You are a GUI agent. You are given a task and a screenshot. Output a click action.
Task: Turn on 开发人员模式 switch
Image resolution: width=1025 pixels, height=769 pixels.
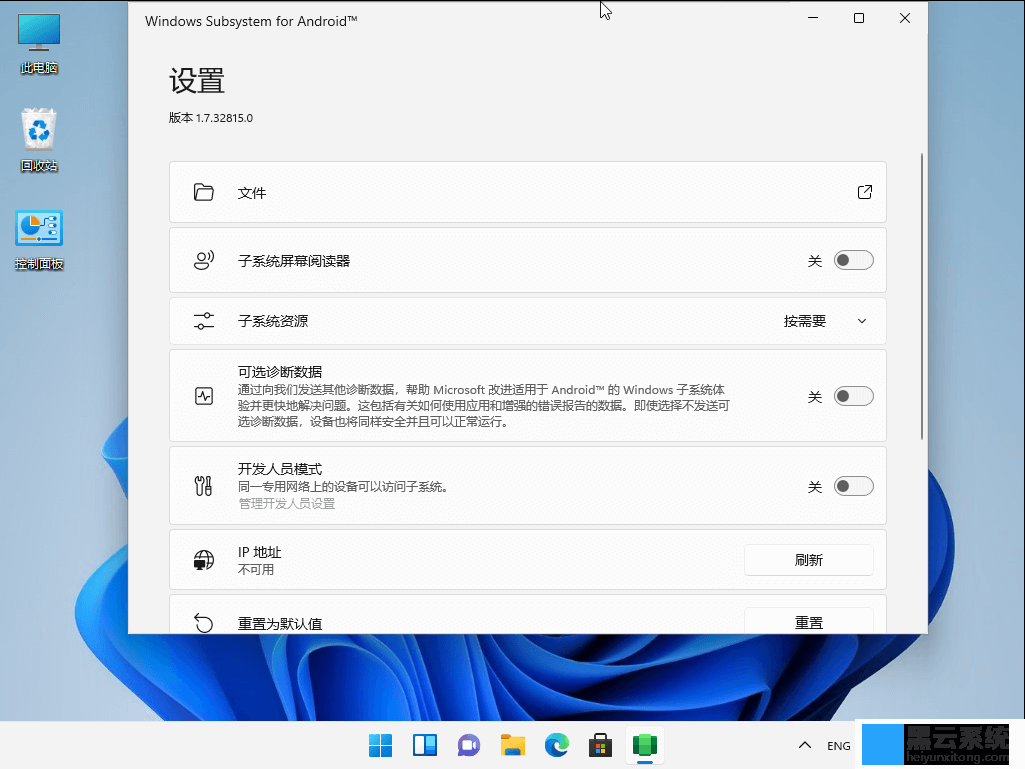click(854, 486)
